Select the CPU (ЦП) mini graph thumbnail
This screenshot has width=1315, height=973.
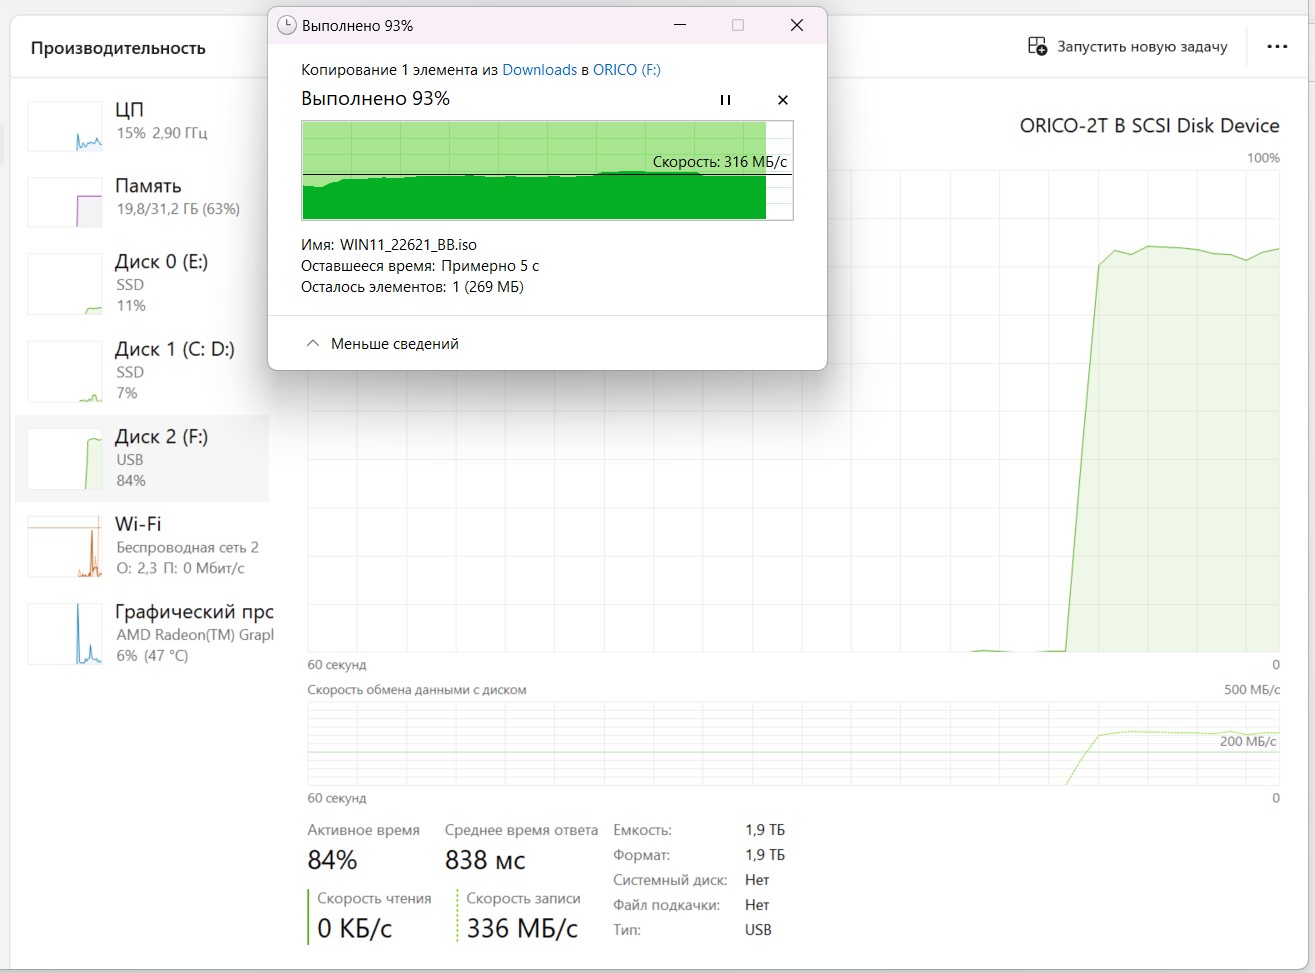pyautogui.click(x=65, y=126)
